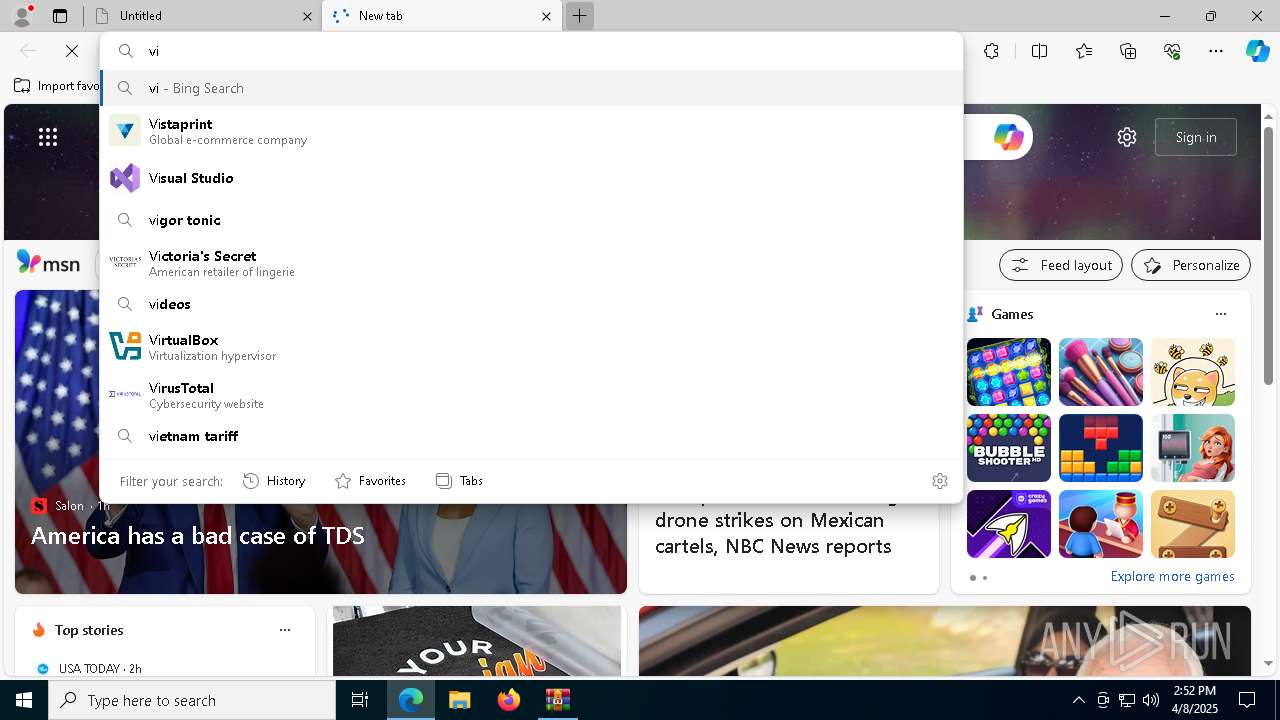Image resolution: width=1280 pixels, height=720 pixels.
Task: Open the wood screw puzzle game thumbnail
Action: (x=1193, y=524)
